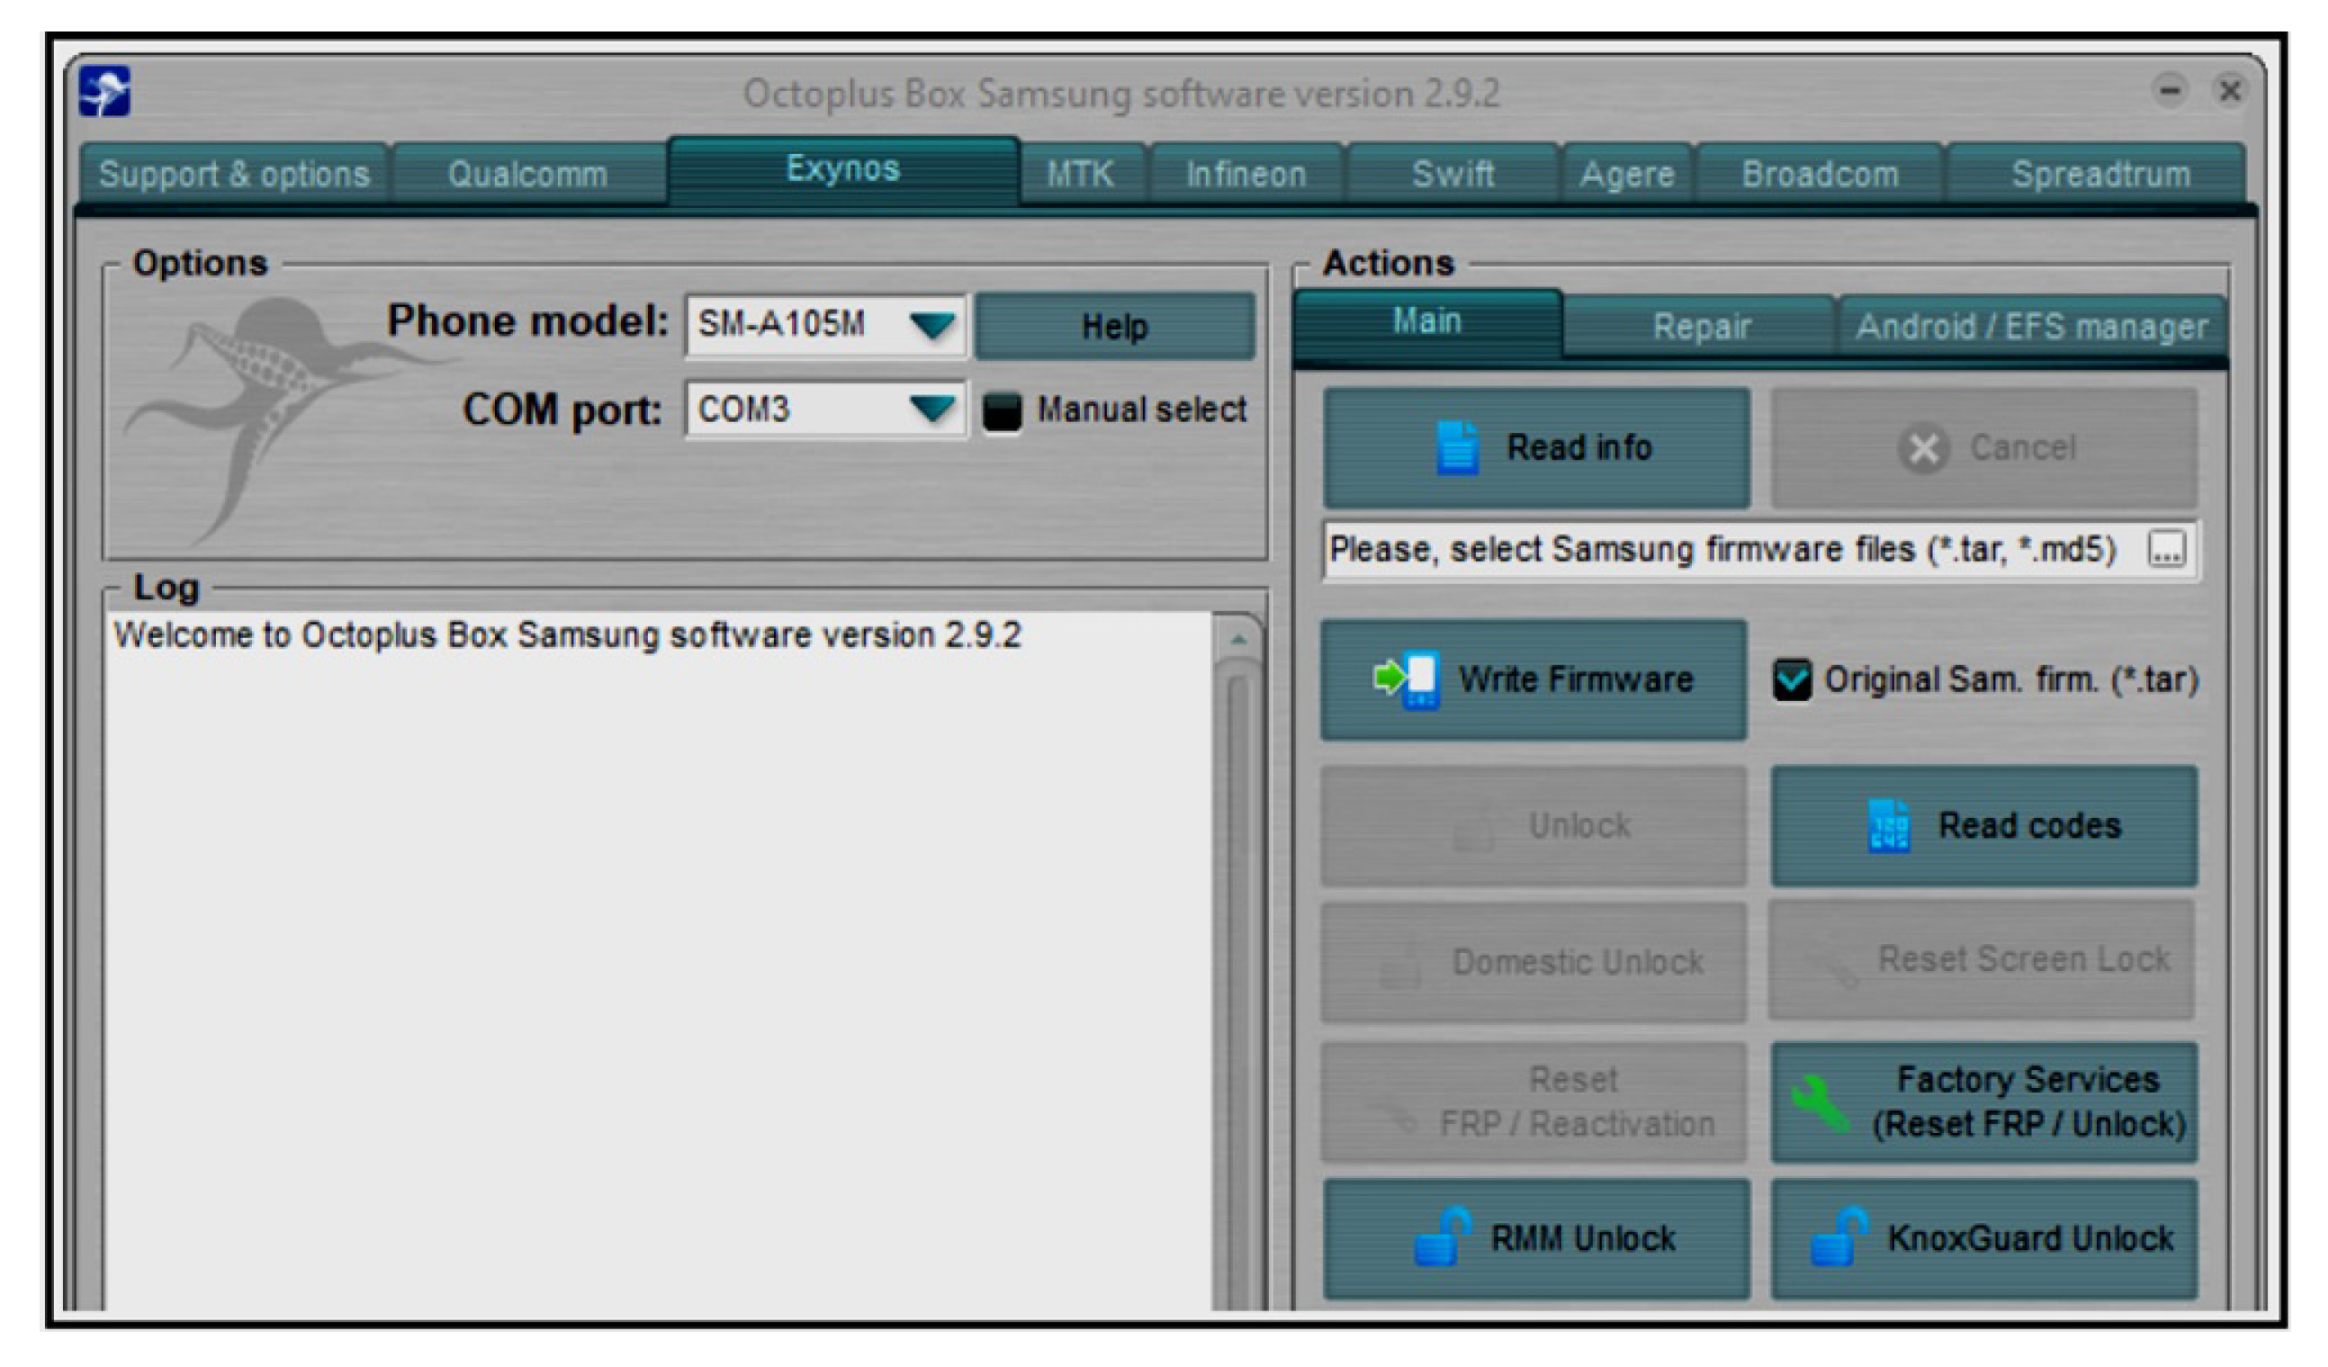Screen dimensions: 2328x1367
Task: Click the blue Read info document icon
Action: coord(1457,447)
